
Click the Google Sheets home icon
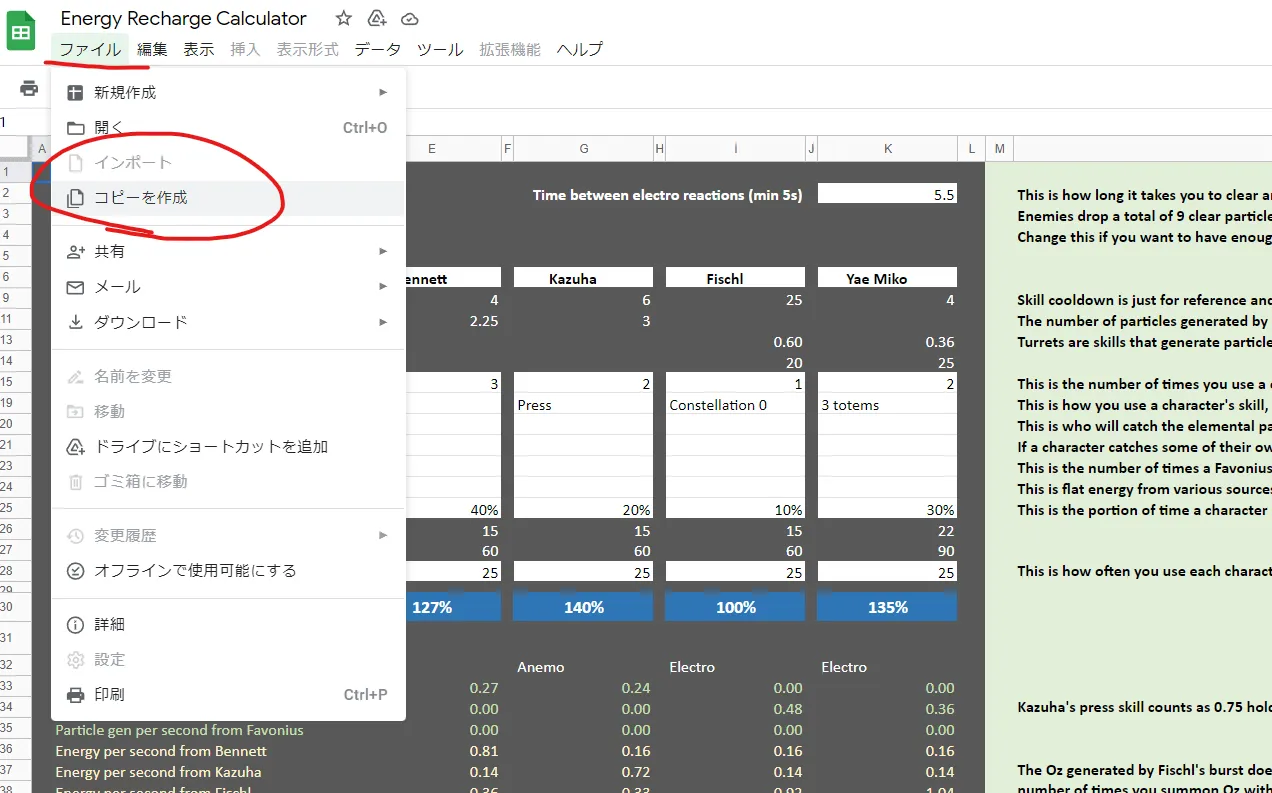tap(21, 32)
